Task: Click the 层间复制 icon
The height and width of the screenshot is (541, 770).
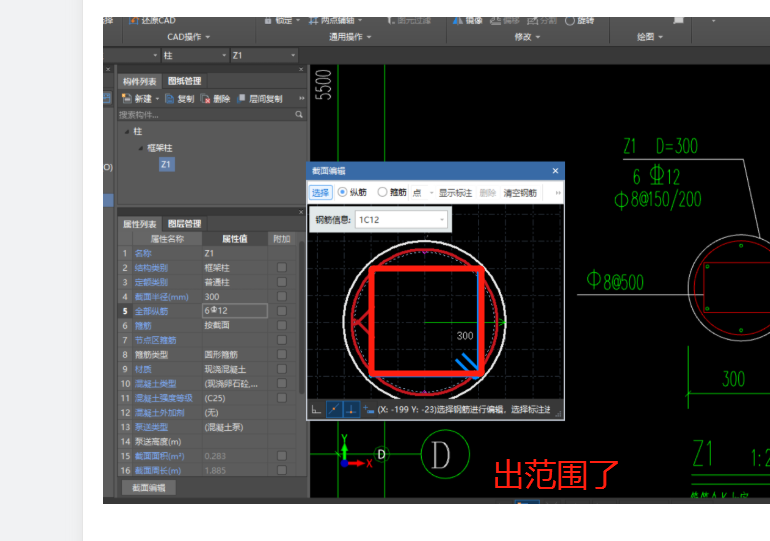Action: pos(241,99)
